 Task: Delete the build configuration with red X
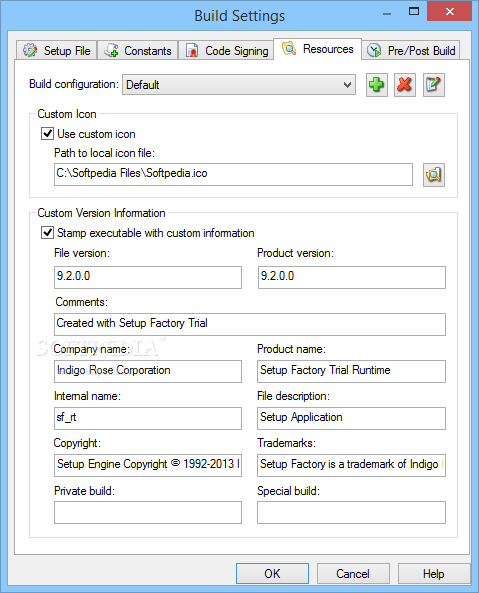(405, 85)
